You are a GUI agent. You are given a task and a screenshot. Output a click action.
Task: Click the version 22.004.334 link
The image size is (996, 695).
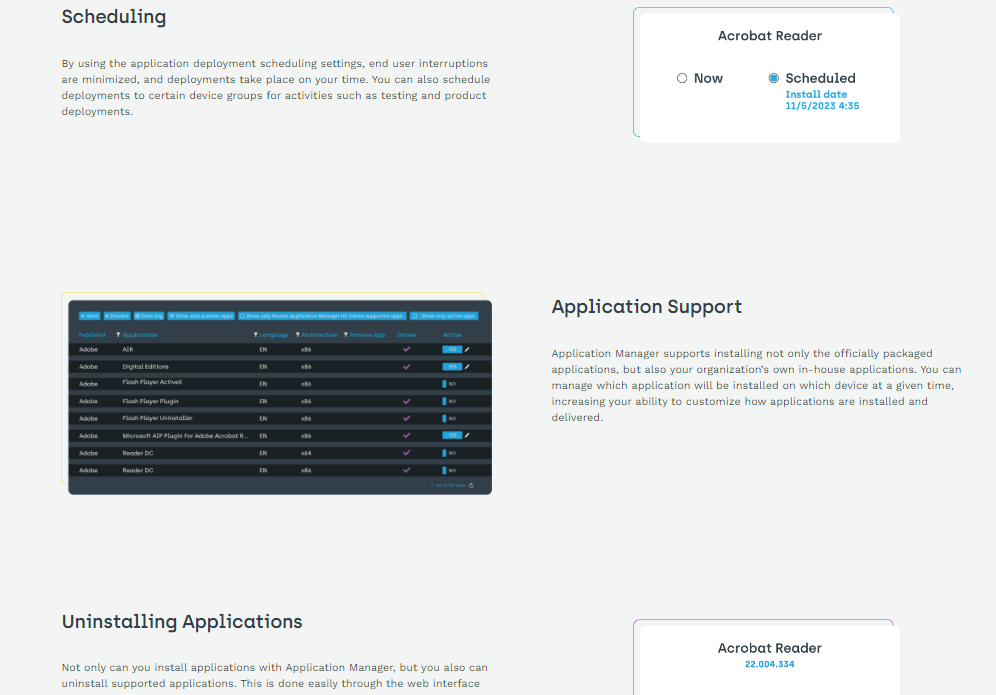coord(767,664)
